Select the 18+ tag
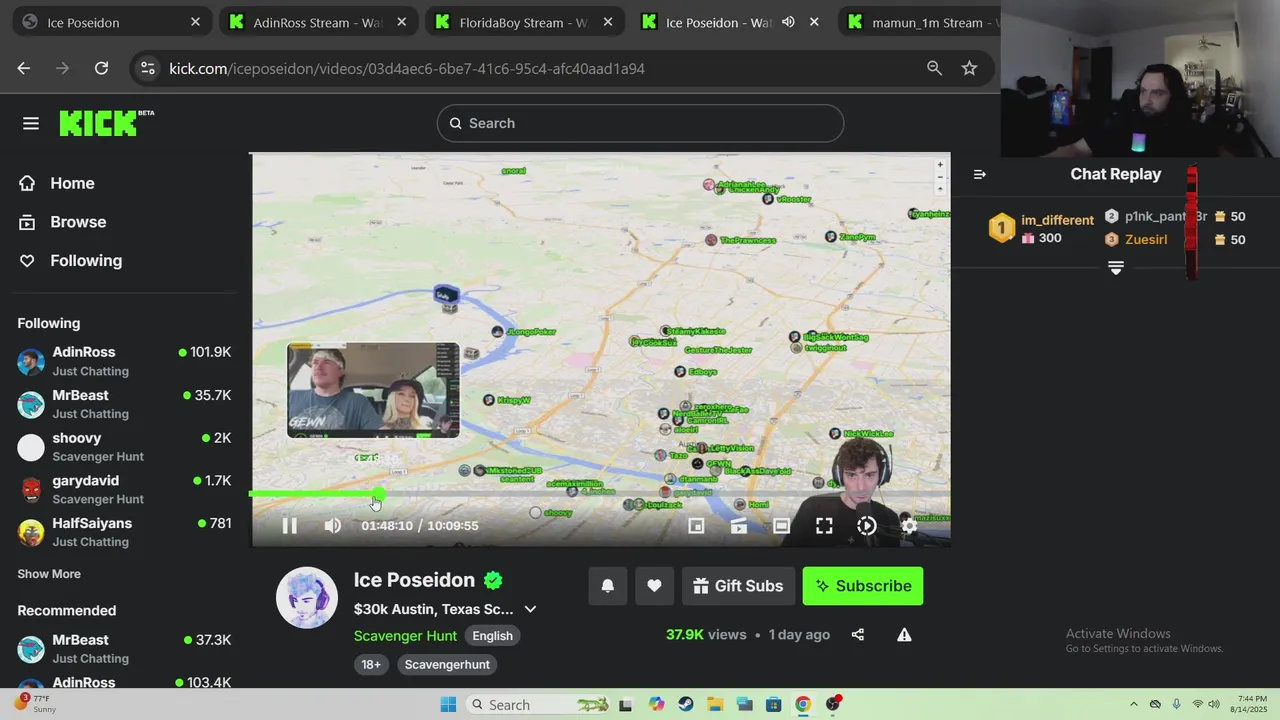 (371, 664)
